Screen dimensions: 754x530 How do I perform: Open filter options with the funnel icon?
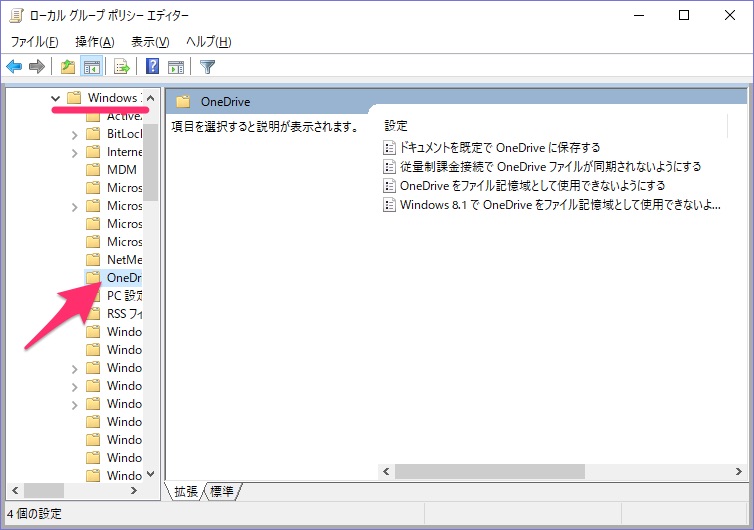(207, 66)
